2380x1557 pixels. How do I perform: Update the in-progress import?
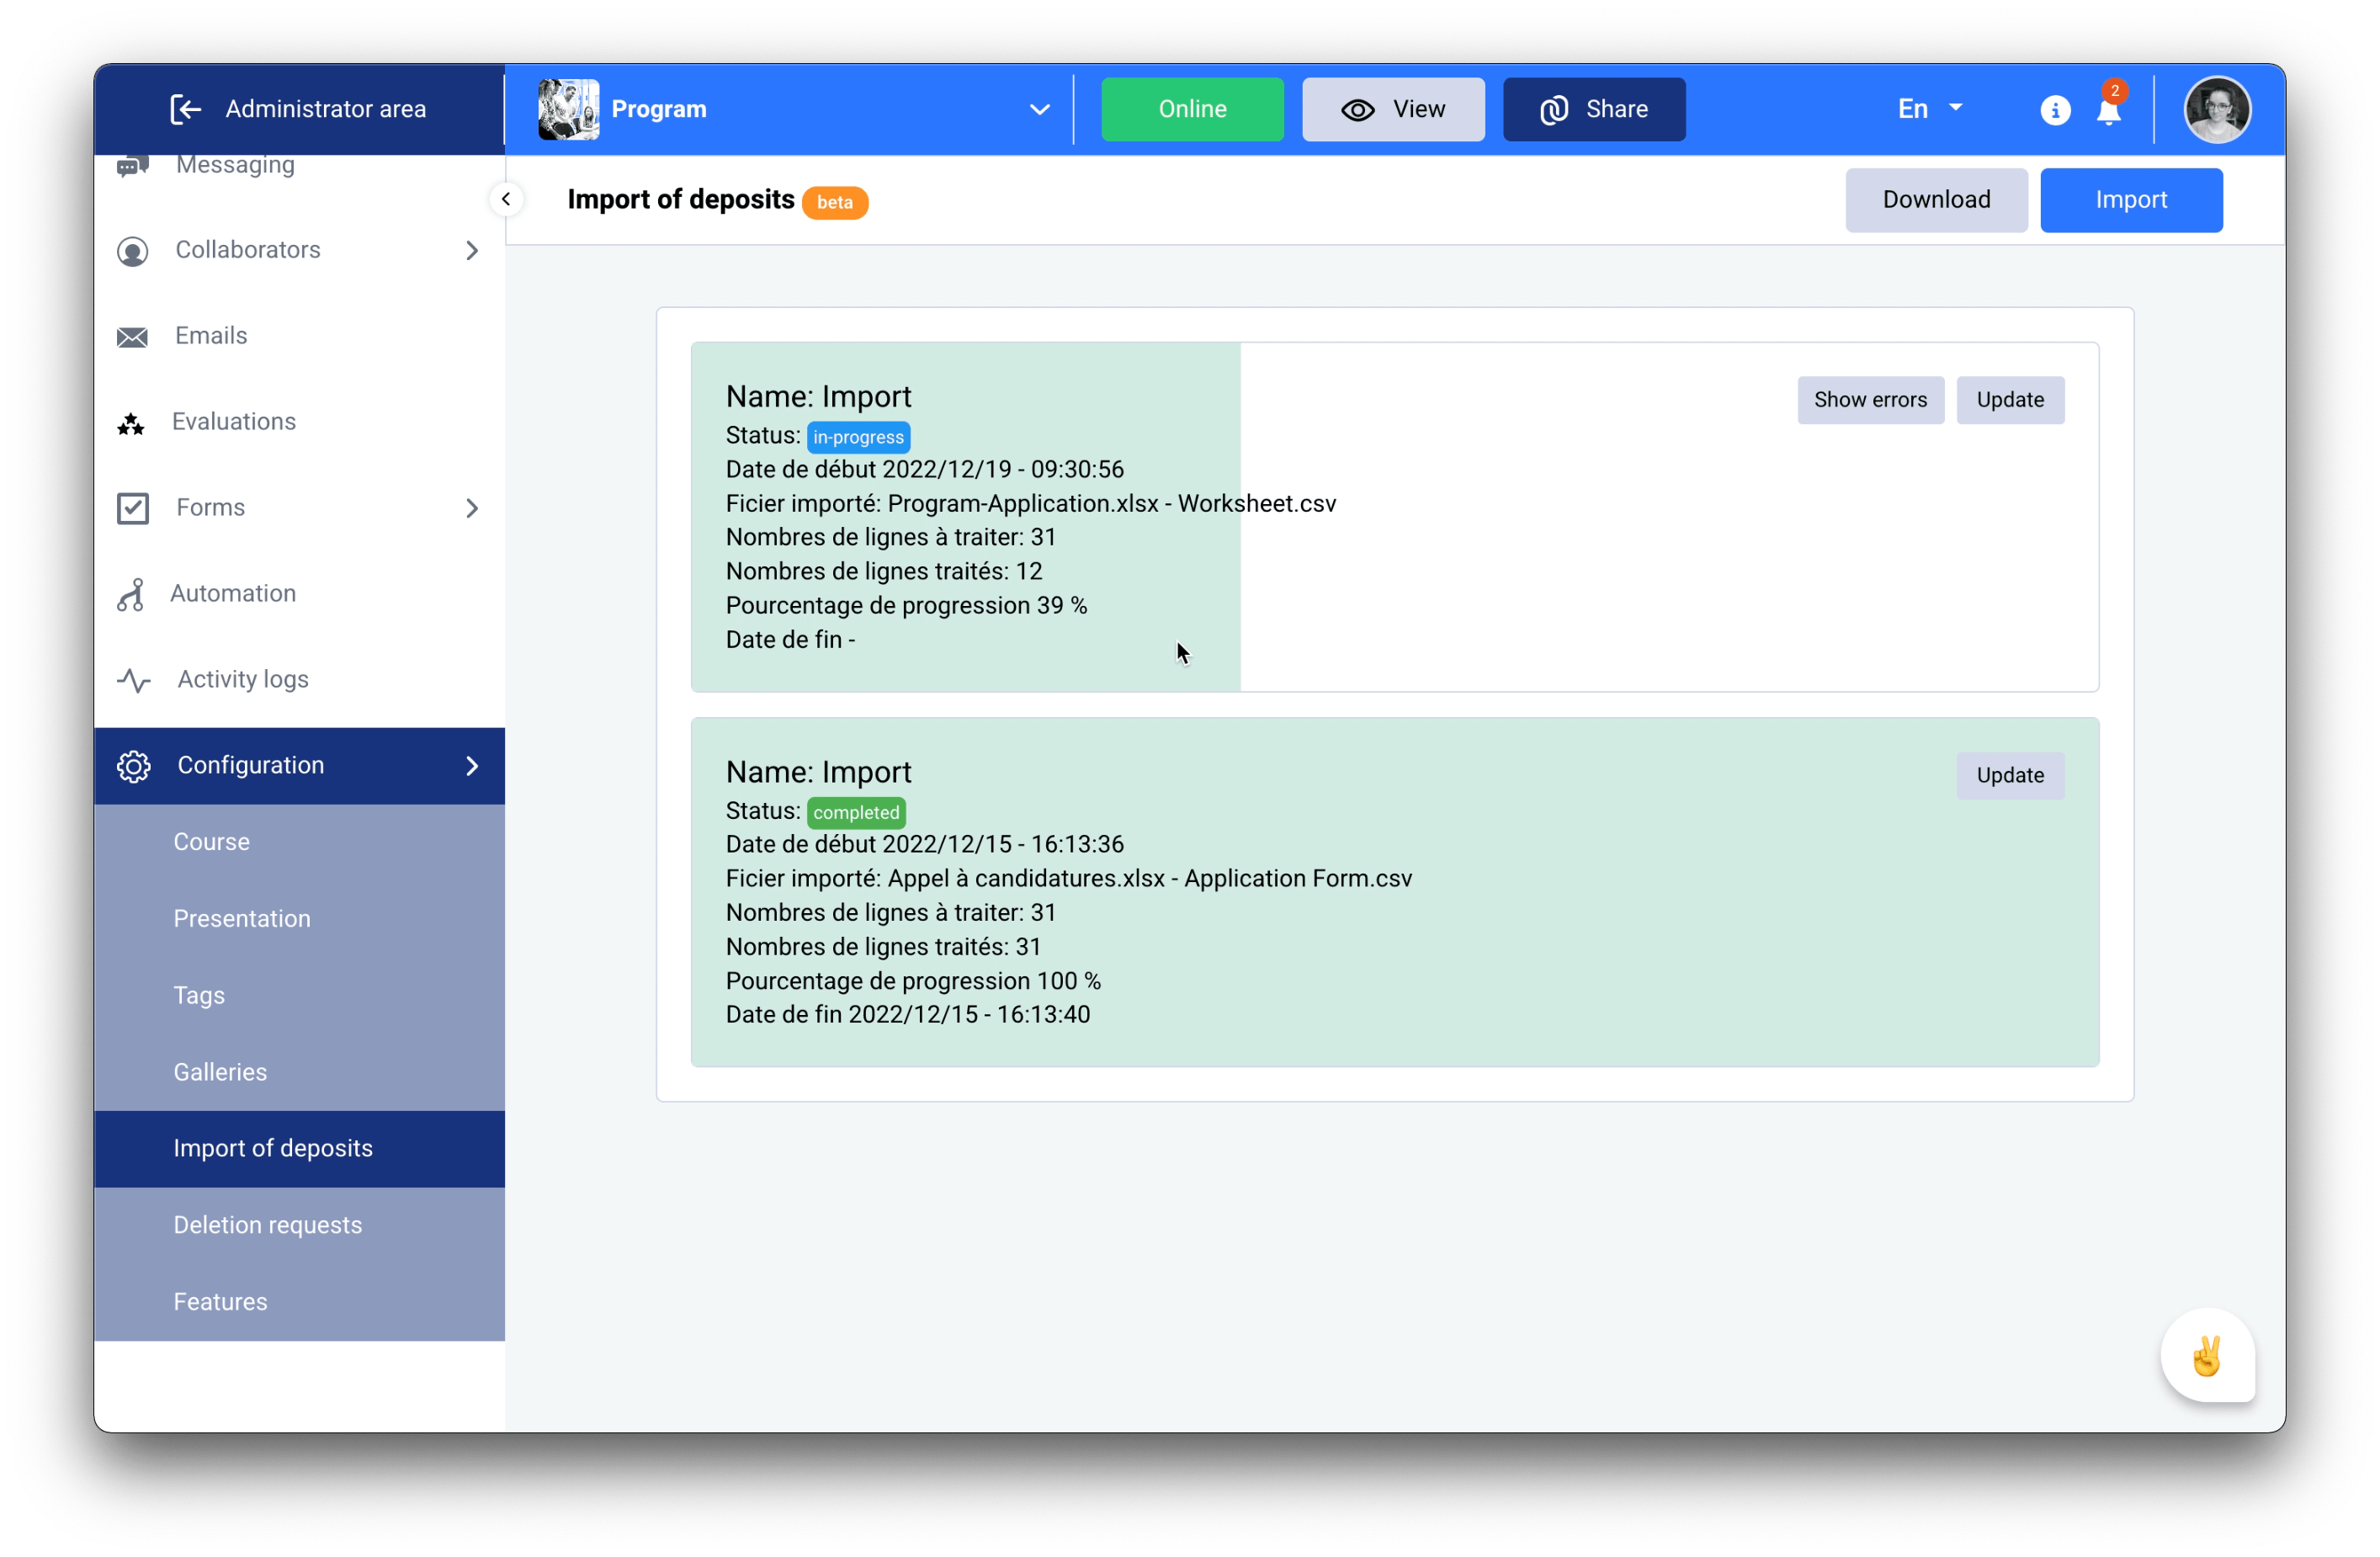[x=2010, y=400]
